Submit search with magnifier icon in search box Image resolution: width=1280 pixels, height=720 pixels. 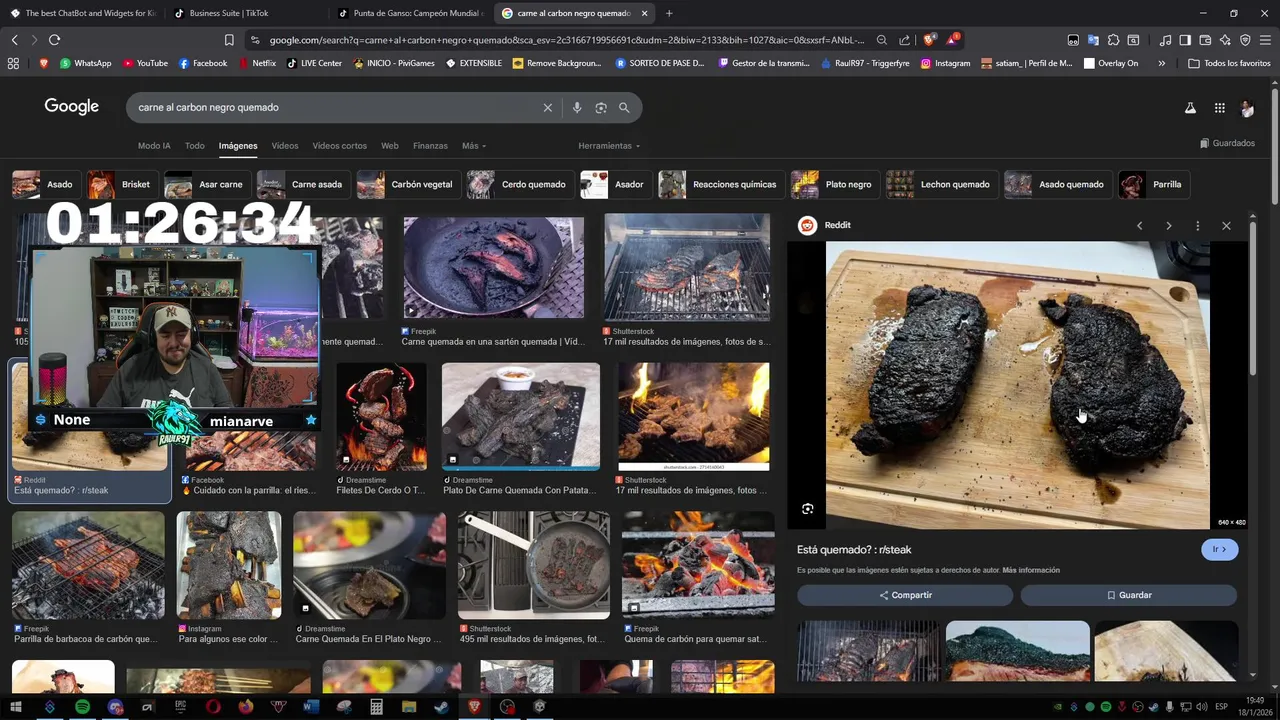[624, 107]
